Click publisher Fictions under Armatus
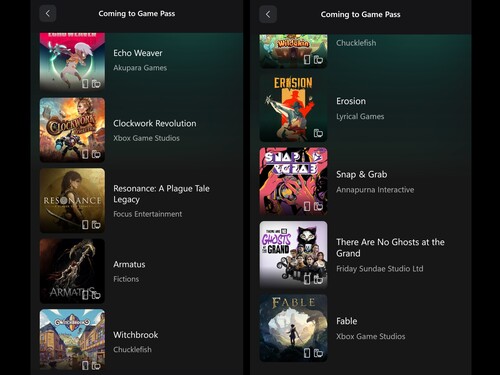500x375 pixels. [x=126, y=279]
